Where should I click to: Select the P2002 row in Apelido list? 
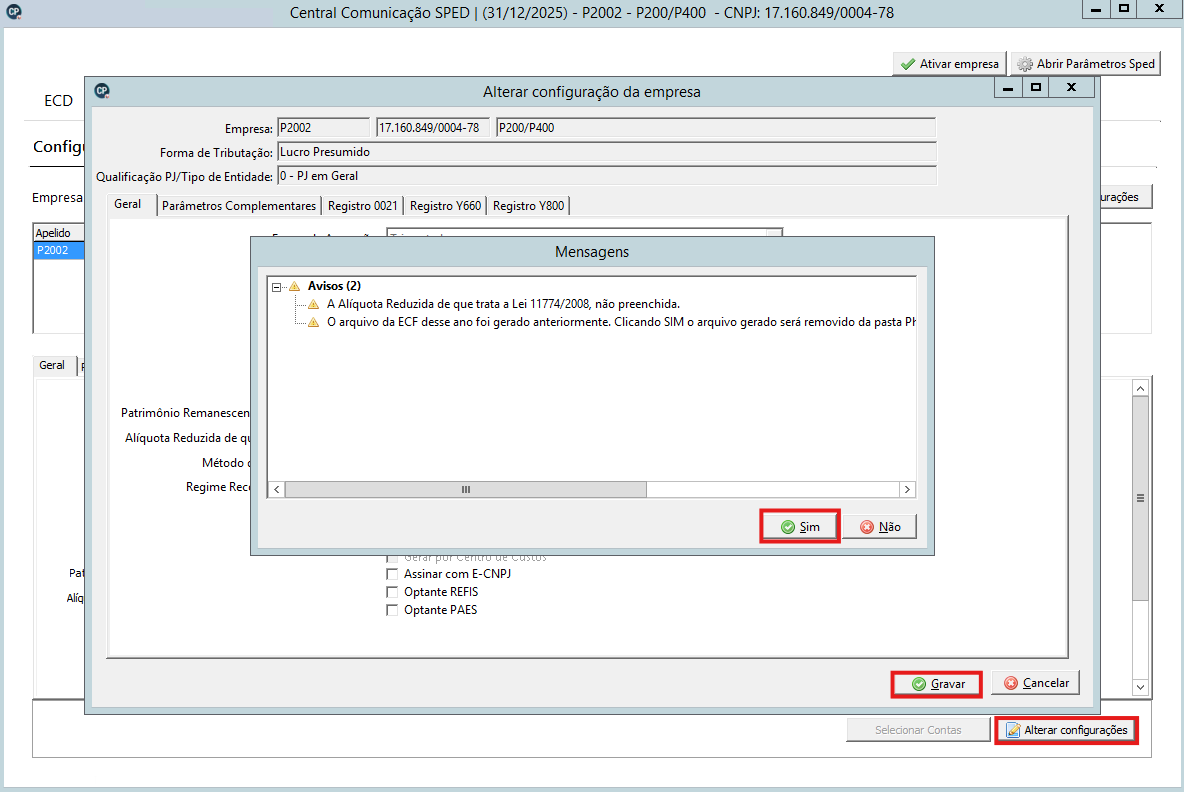click(x=59, y=251)
